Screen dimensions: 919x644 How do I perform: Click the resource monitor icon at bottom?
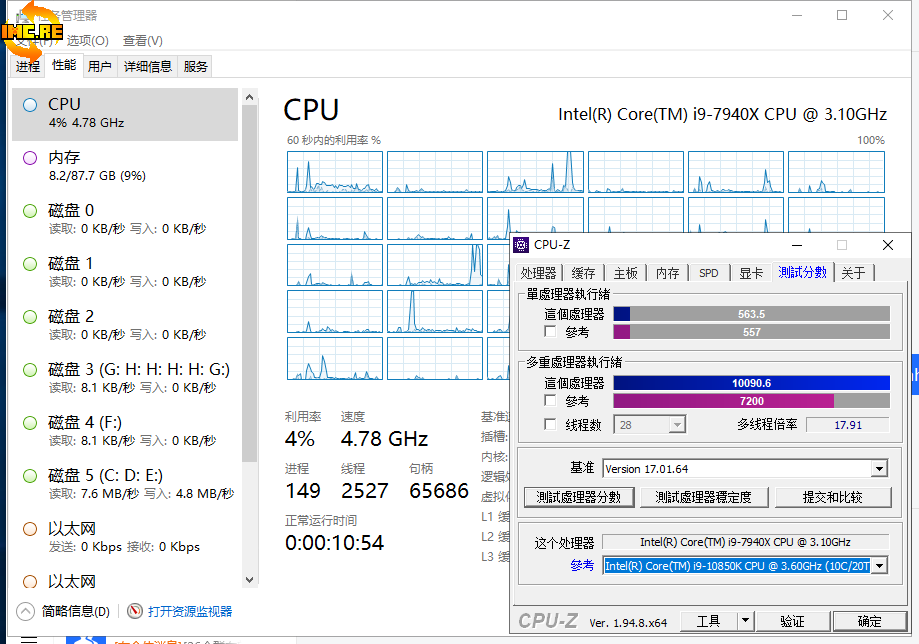pos(135,611)
